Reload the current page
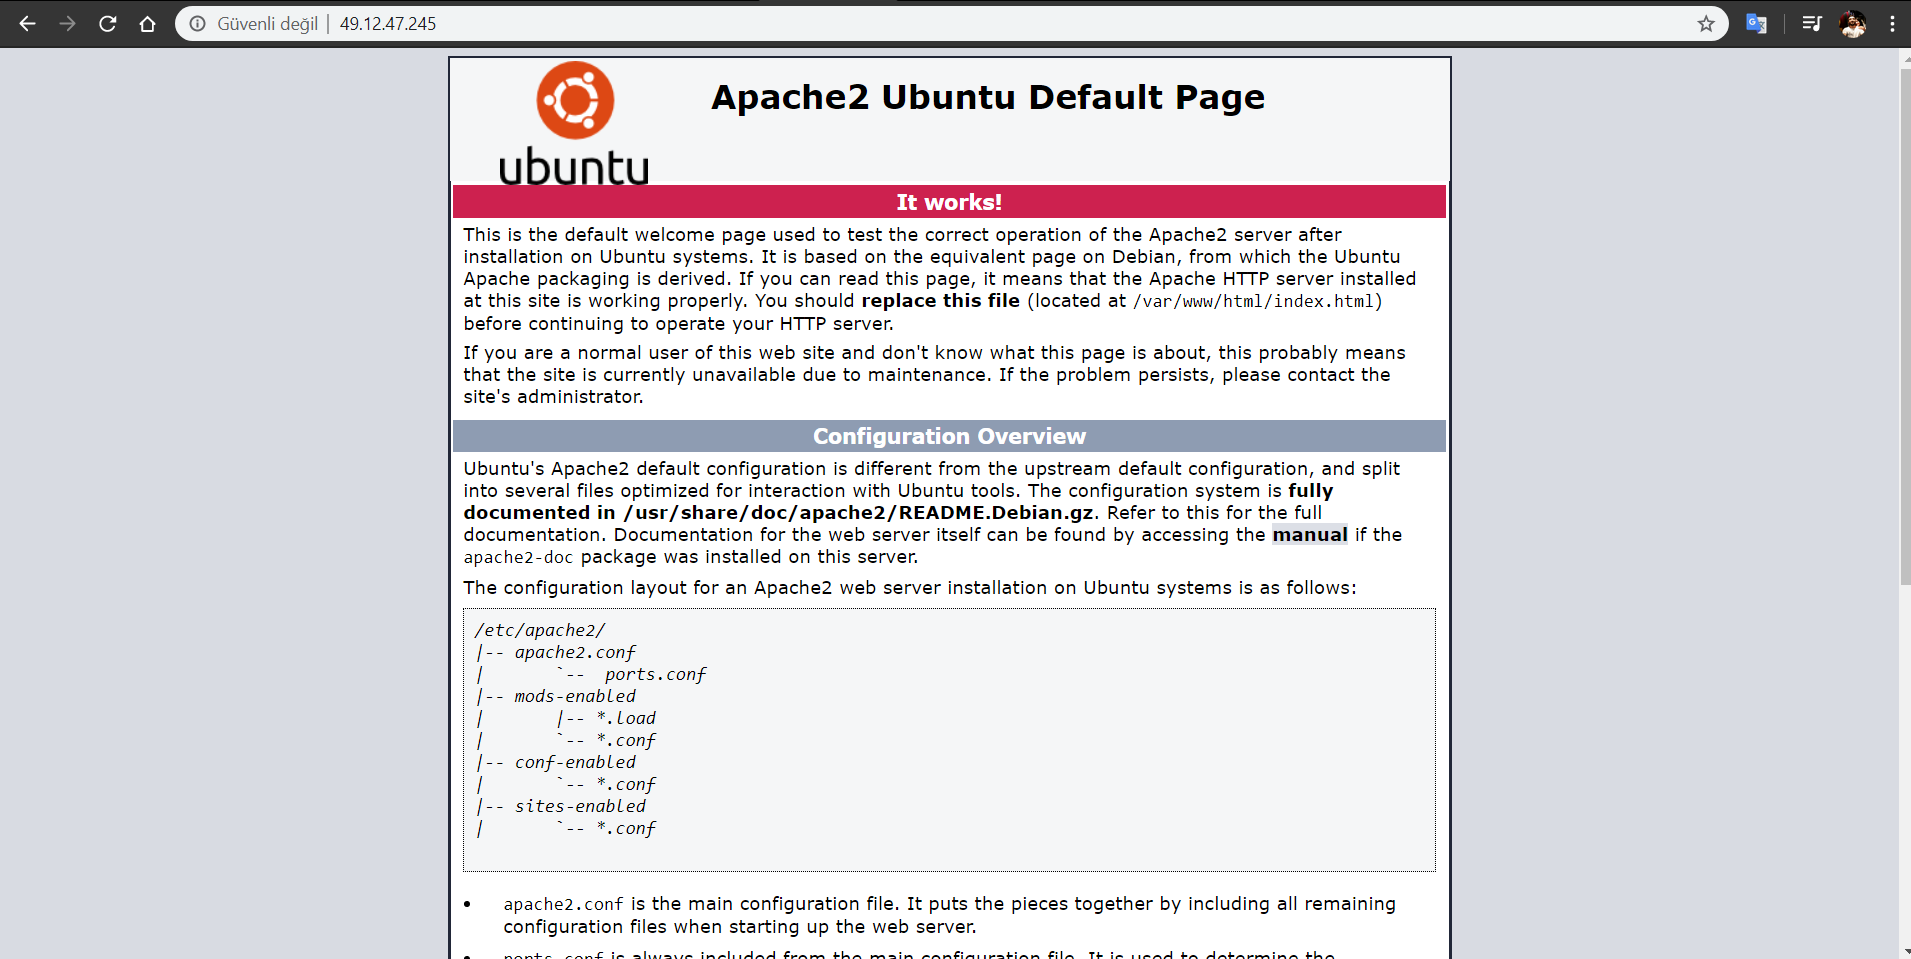Screen dimensions: 1911x959 coord(107,24)
